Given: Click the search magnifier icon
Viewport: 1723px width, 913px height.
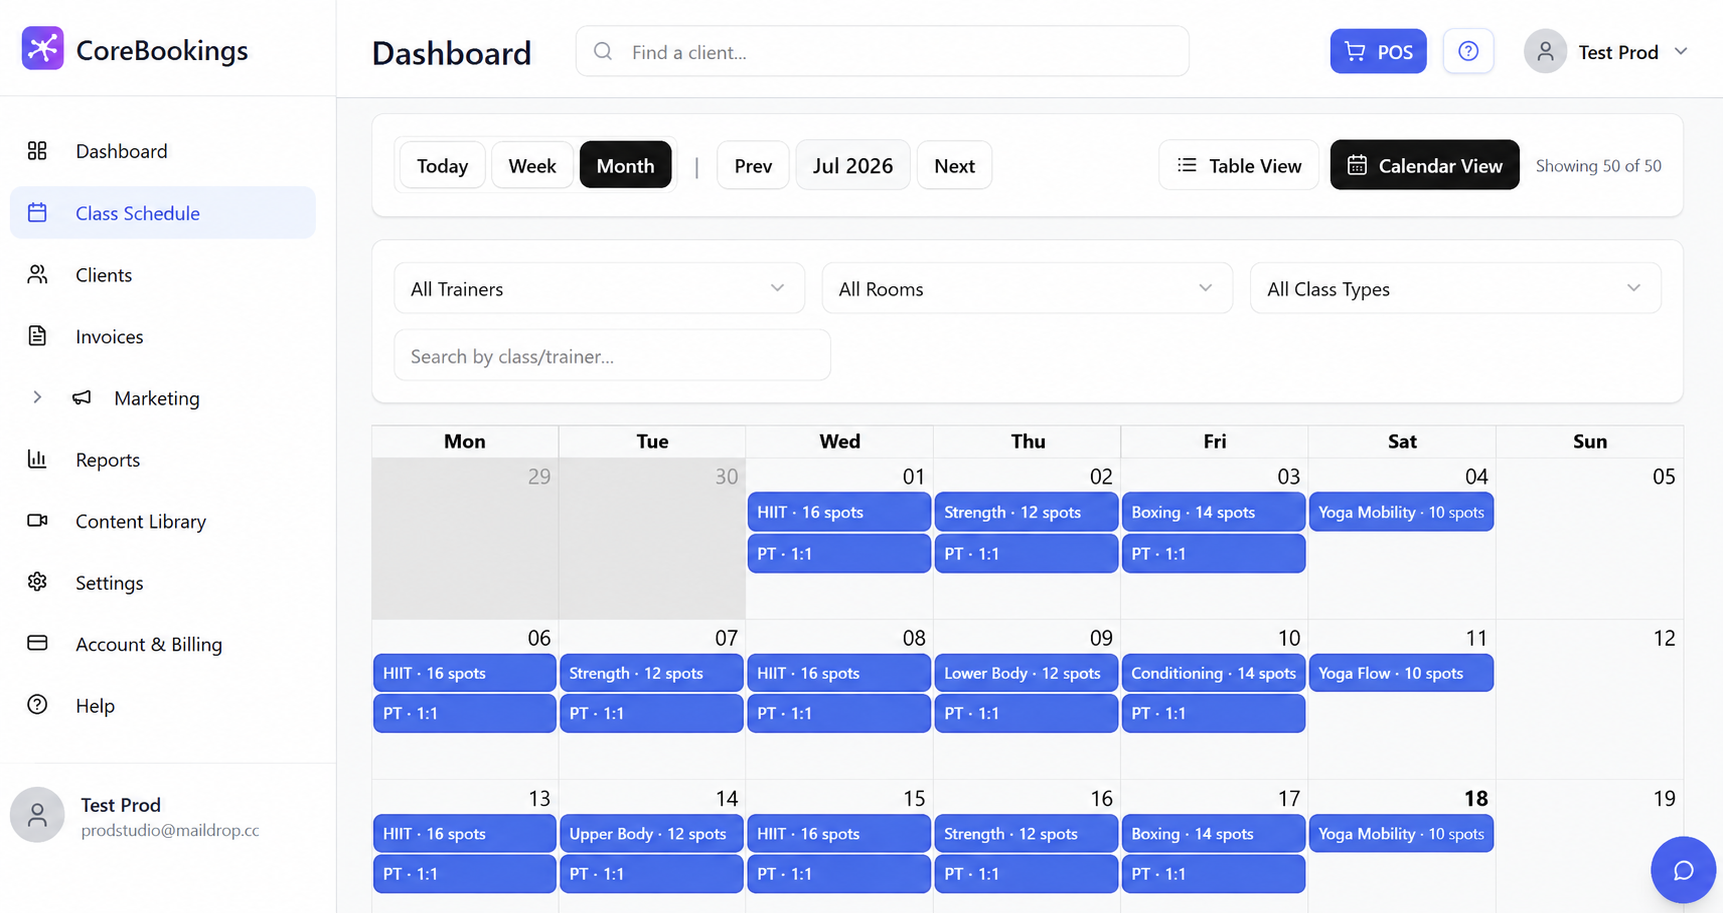Looking at the screenshot, I should pos(603,51).
